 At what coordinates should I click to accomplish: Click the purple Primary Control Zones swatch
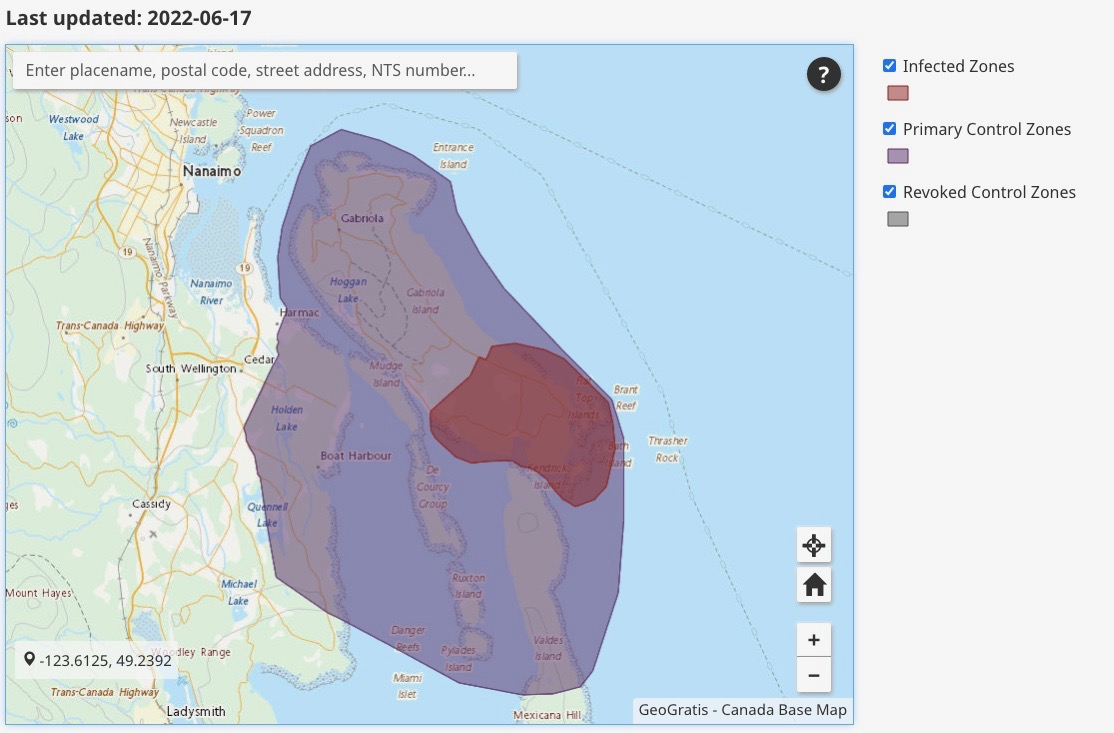pos(898,156)
